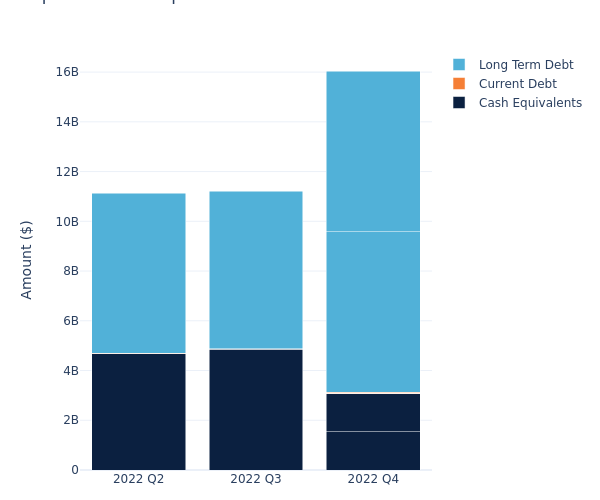Image resolution: width=600 pixels, height=500 pixels.
Task: Select the 2022 Q3 Long Term Debt bar
Action: (256, 270)
